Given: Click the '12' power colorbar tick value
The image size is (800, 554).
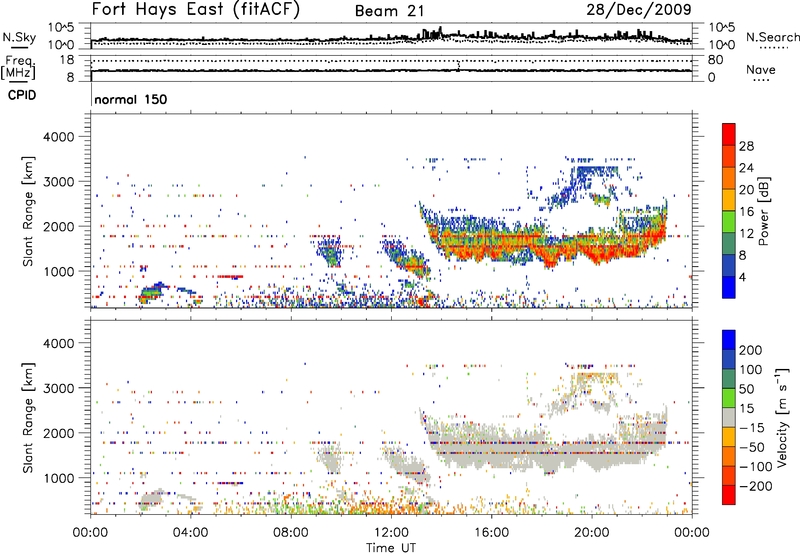Looking at the screenshot, I should pyautogui.click(x=746, y=234).
